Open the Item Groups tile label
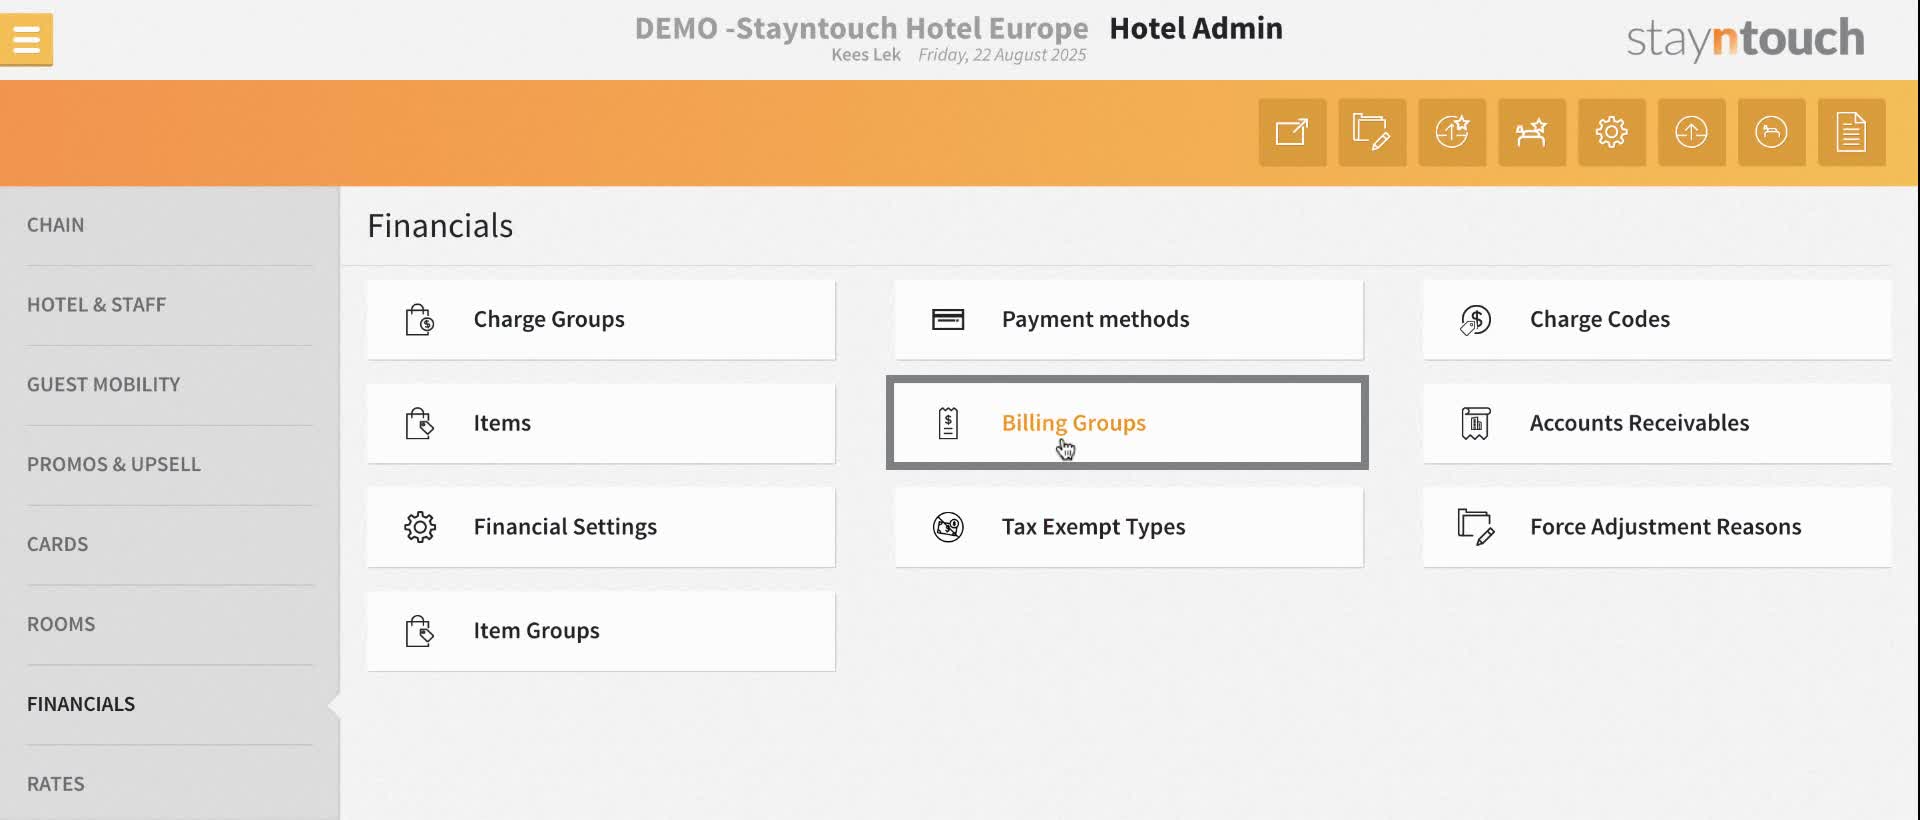The height and width of the screenshot is (820, 1920). 536,631
